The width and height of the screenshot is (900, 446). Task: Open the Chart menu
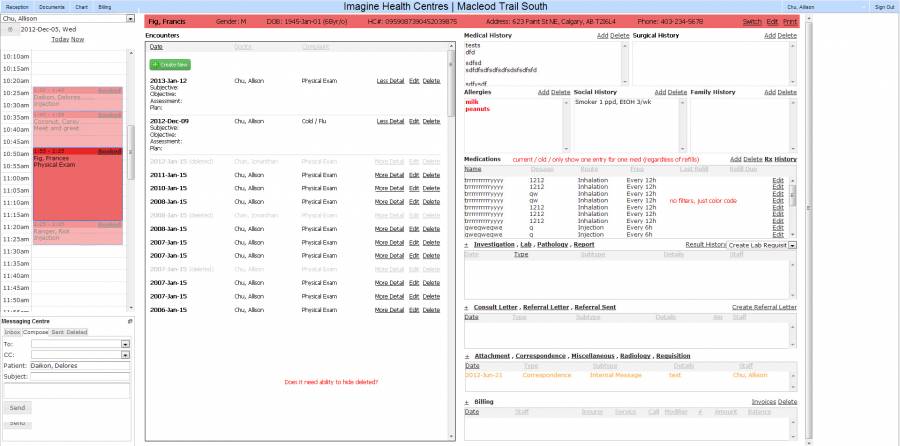coord(82,7)
